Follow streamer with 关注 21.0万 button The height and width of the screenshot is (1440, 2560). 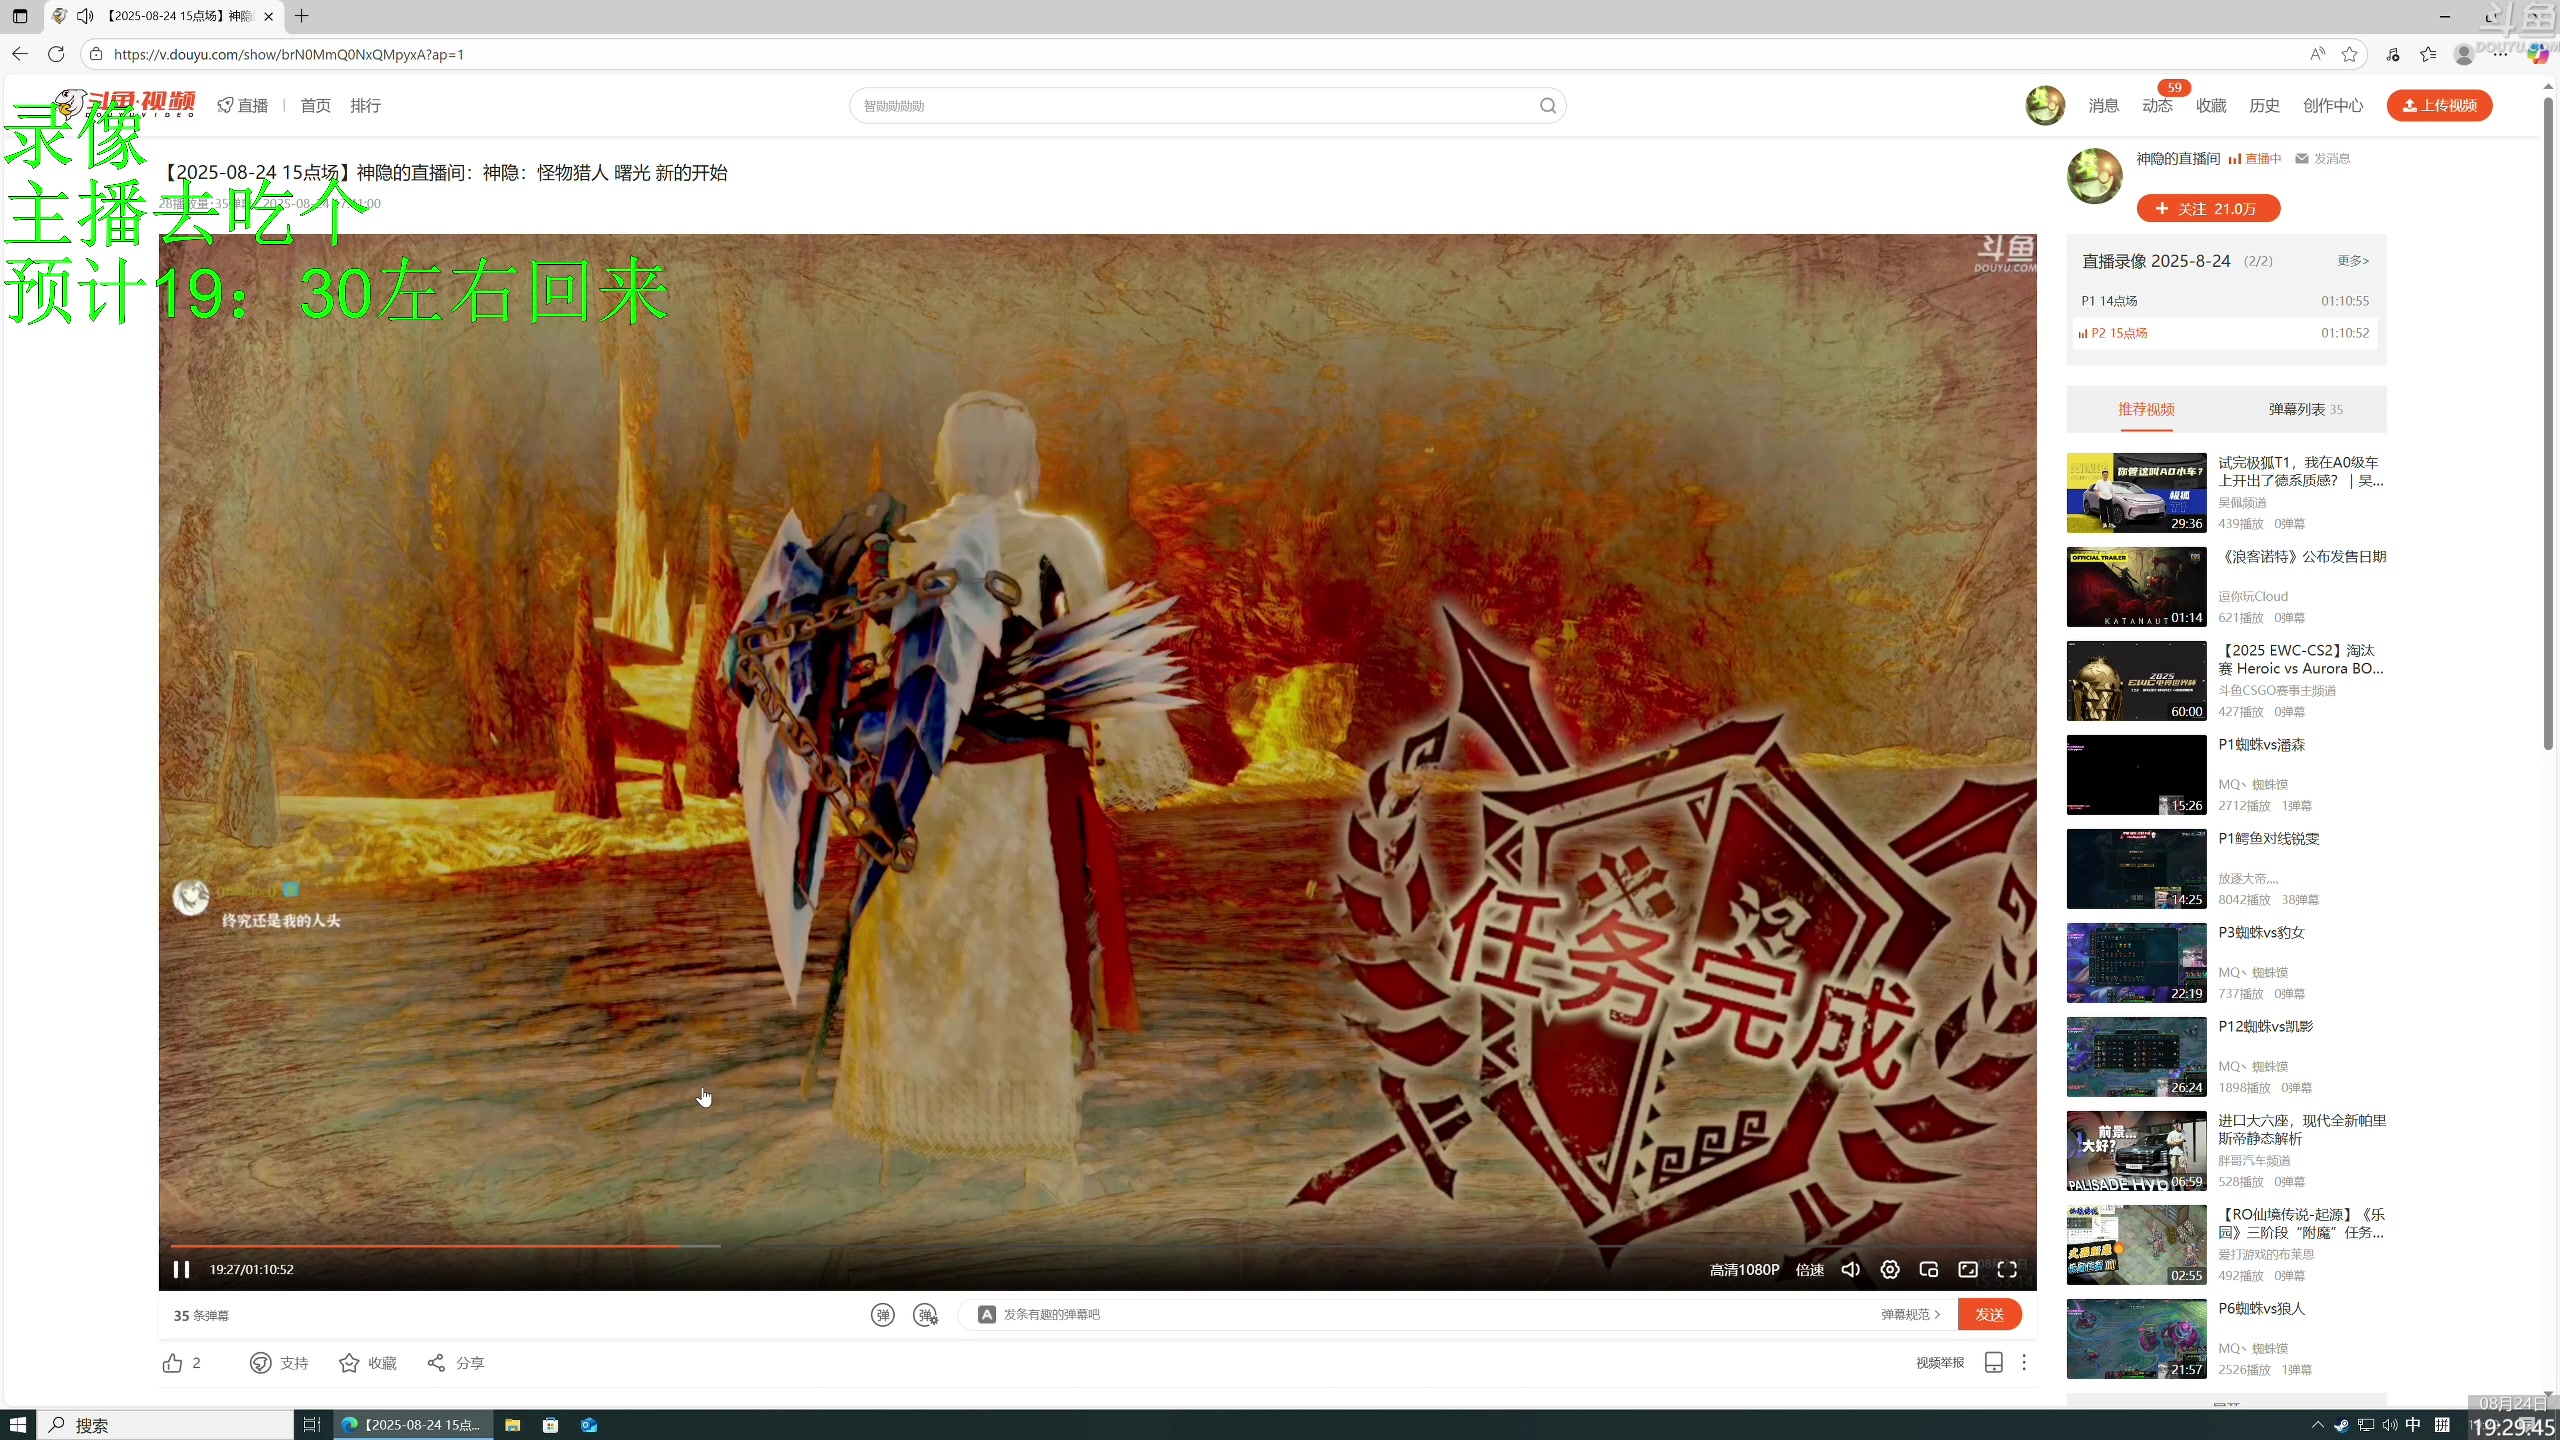(x=2208, y=208)
